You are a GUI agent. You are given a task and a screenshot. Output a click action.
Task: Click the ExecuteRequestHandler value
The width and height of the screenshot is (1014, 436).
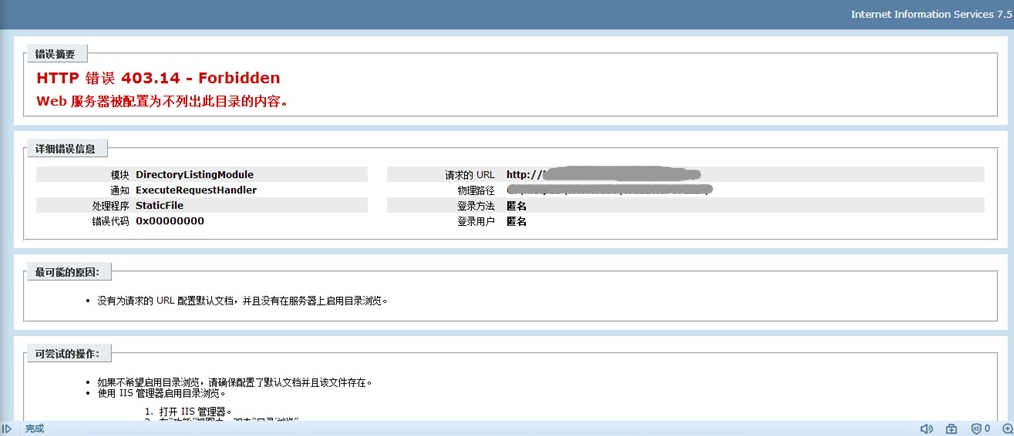pyautogui.click(x=196, y=190)
